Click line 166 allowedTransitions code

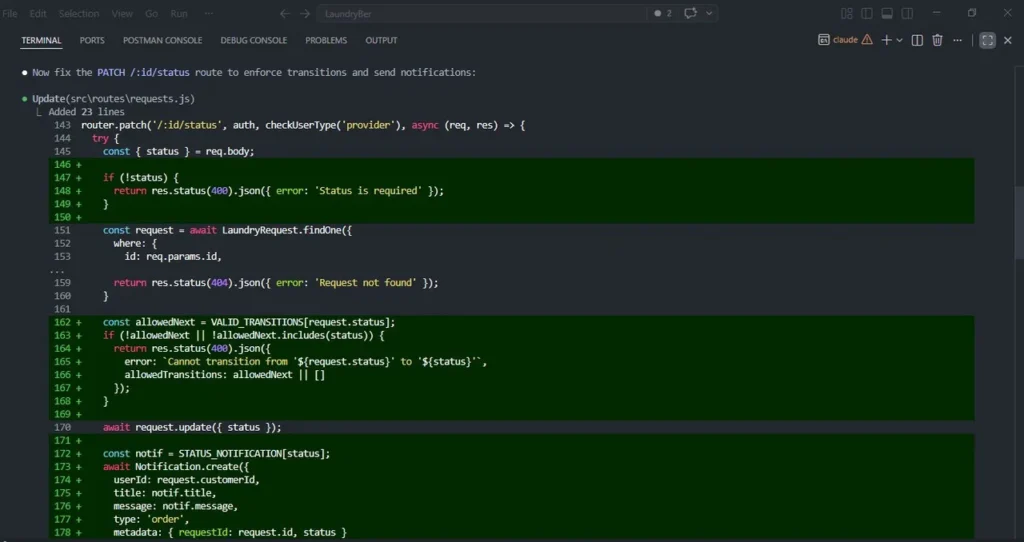[224, 375]
